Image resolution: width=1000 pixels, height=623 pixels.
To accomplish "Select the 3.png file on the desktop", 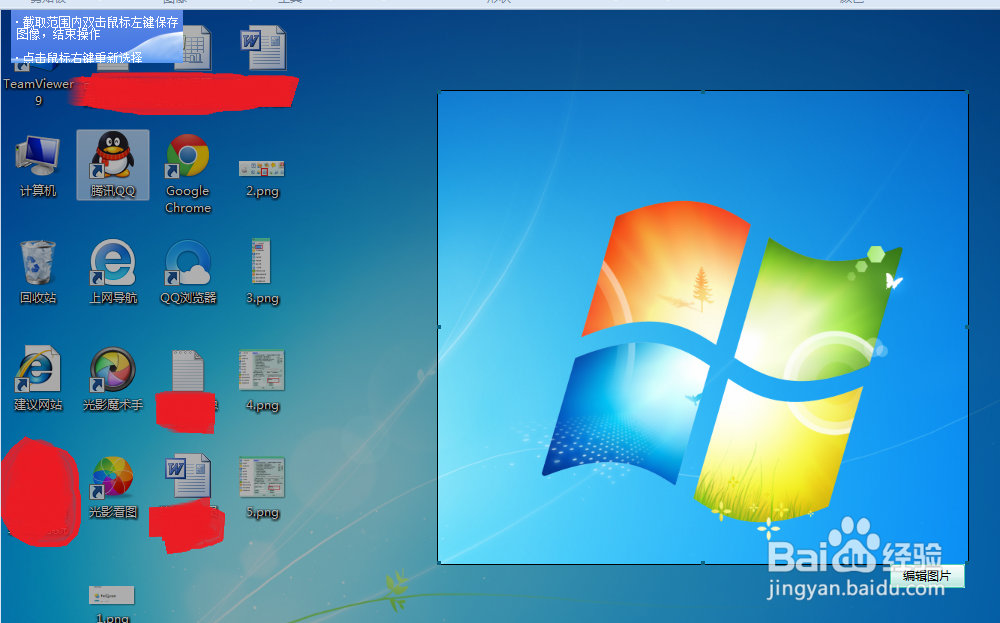I will (262, 271).
